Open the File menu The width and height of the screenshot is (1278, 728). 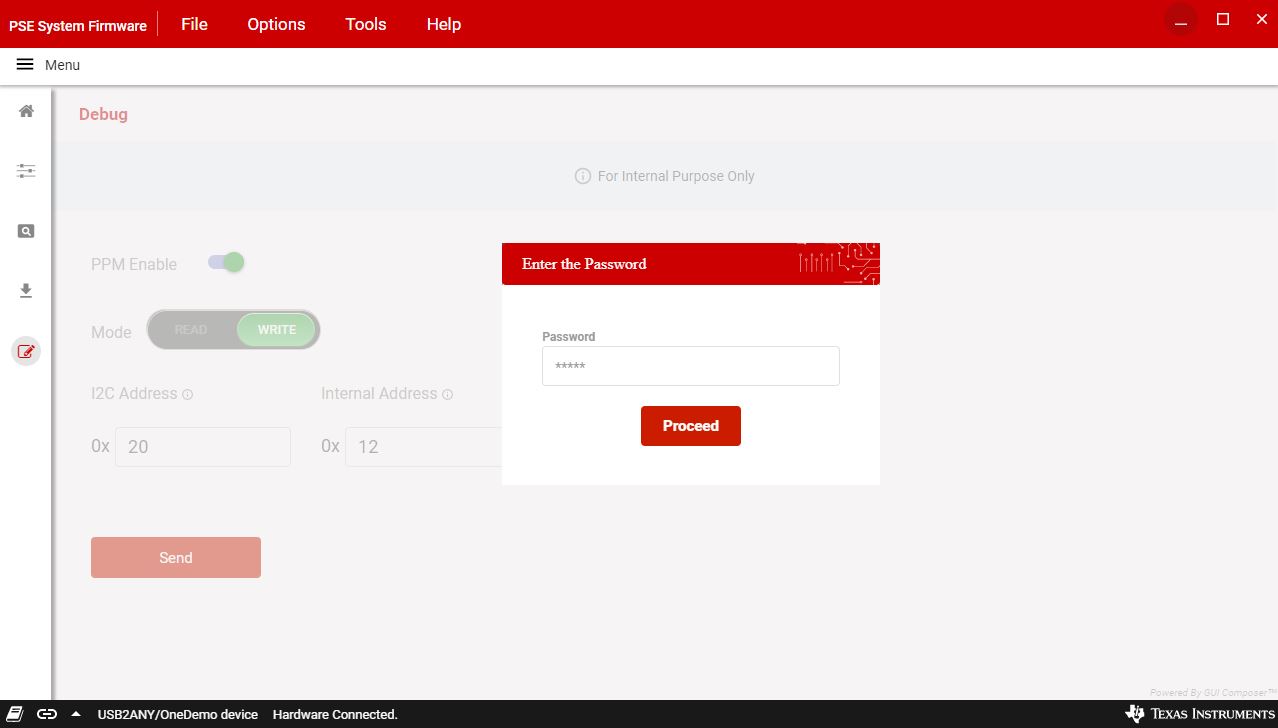[x=194, y=24]
